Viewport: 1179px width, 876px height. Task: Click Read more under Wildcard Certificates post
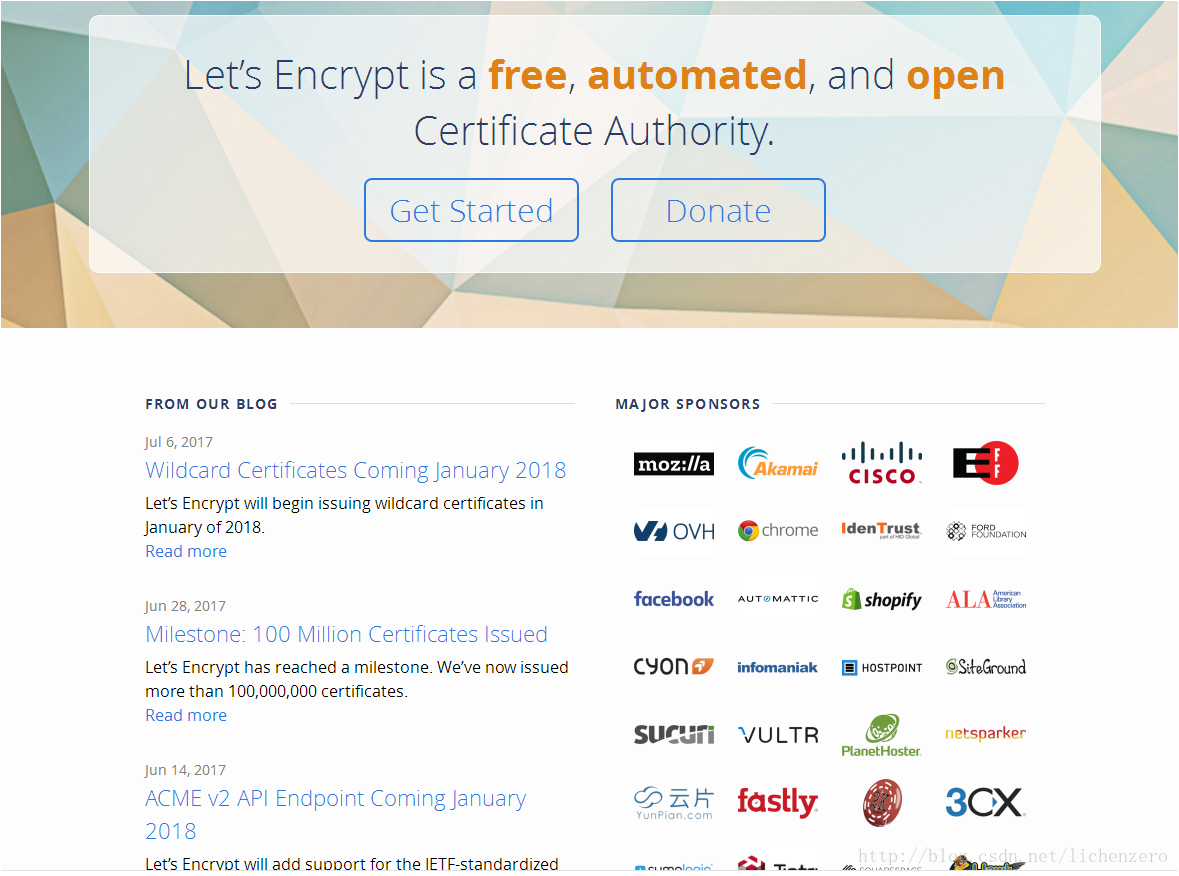[186, 551]
